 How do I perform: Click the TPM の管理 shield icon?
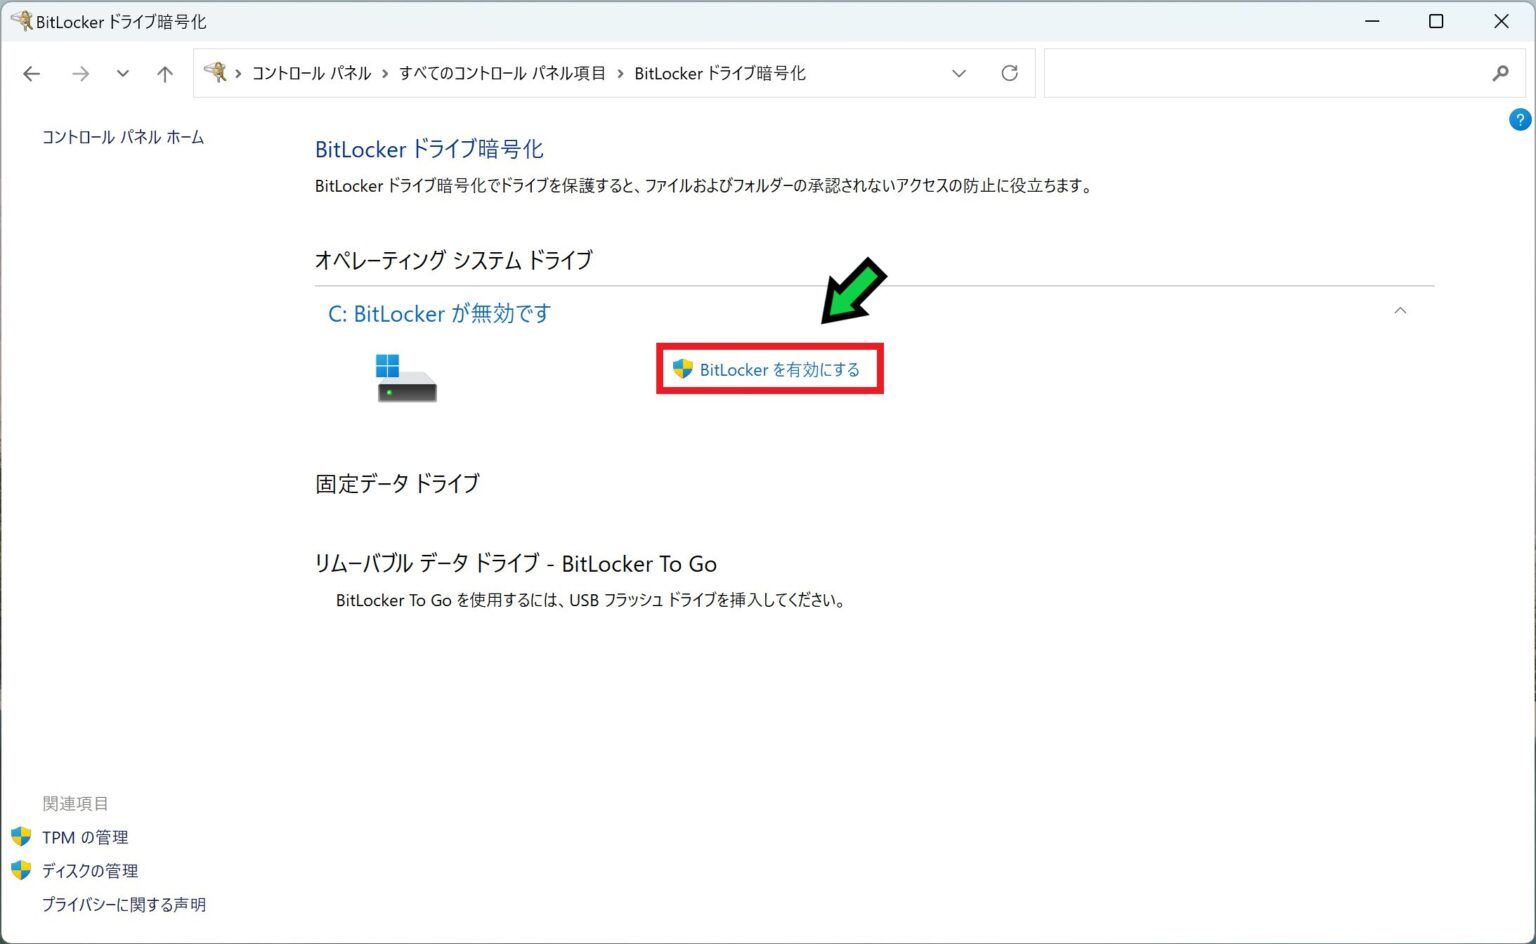pos(21,837)
